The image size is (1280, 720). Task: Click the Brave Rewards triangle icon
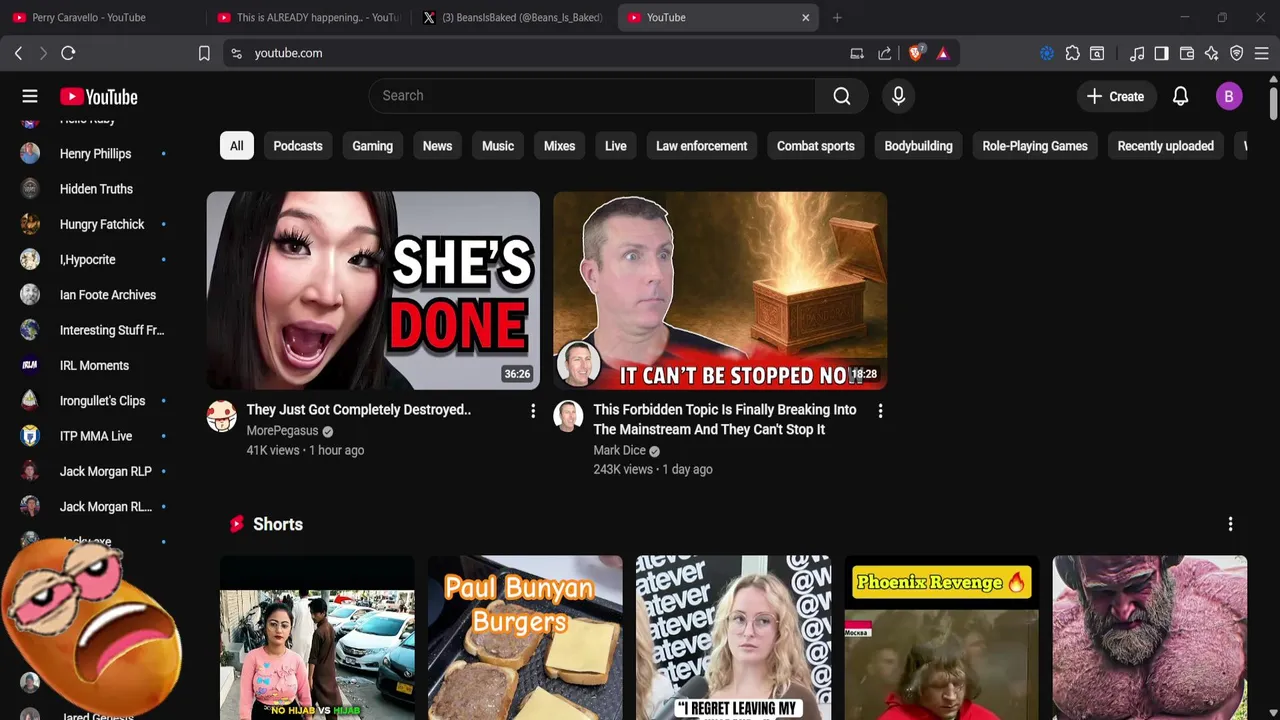(x=942, y=53)
